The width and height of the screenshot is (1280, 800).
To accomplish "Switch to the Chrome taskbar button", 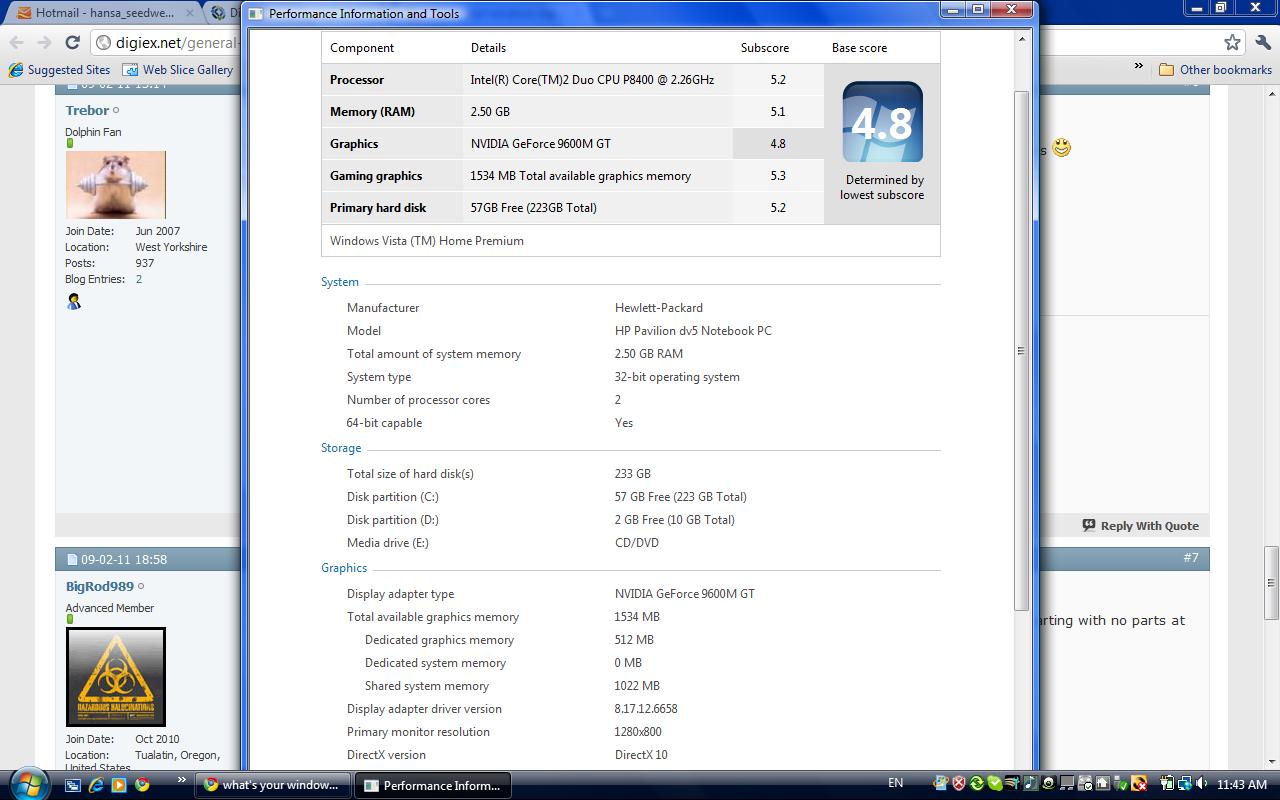I will pyautogui.click(x=273, y=785).
